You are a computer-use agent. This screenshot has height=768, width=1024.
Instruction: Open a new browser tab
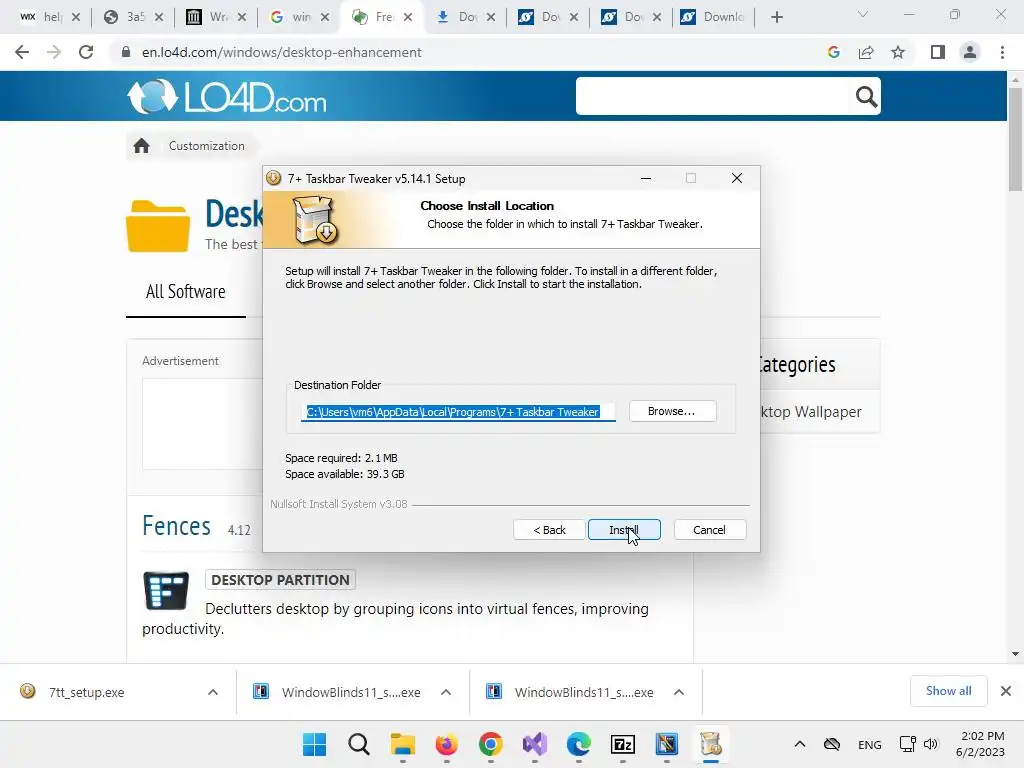[776, 17]
